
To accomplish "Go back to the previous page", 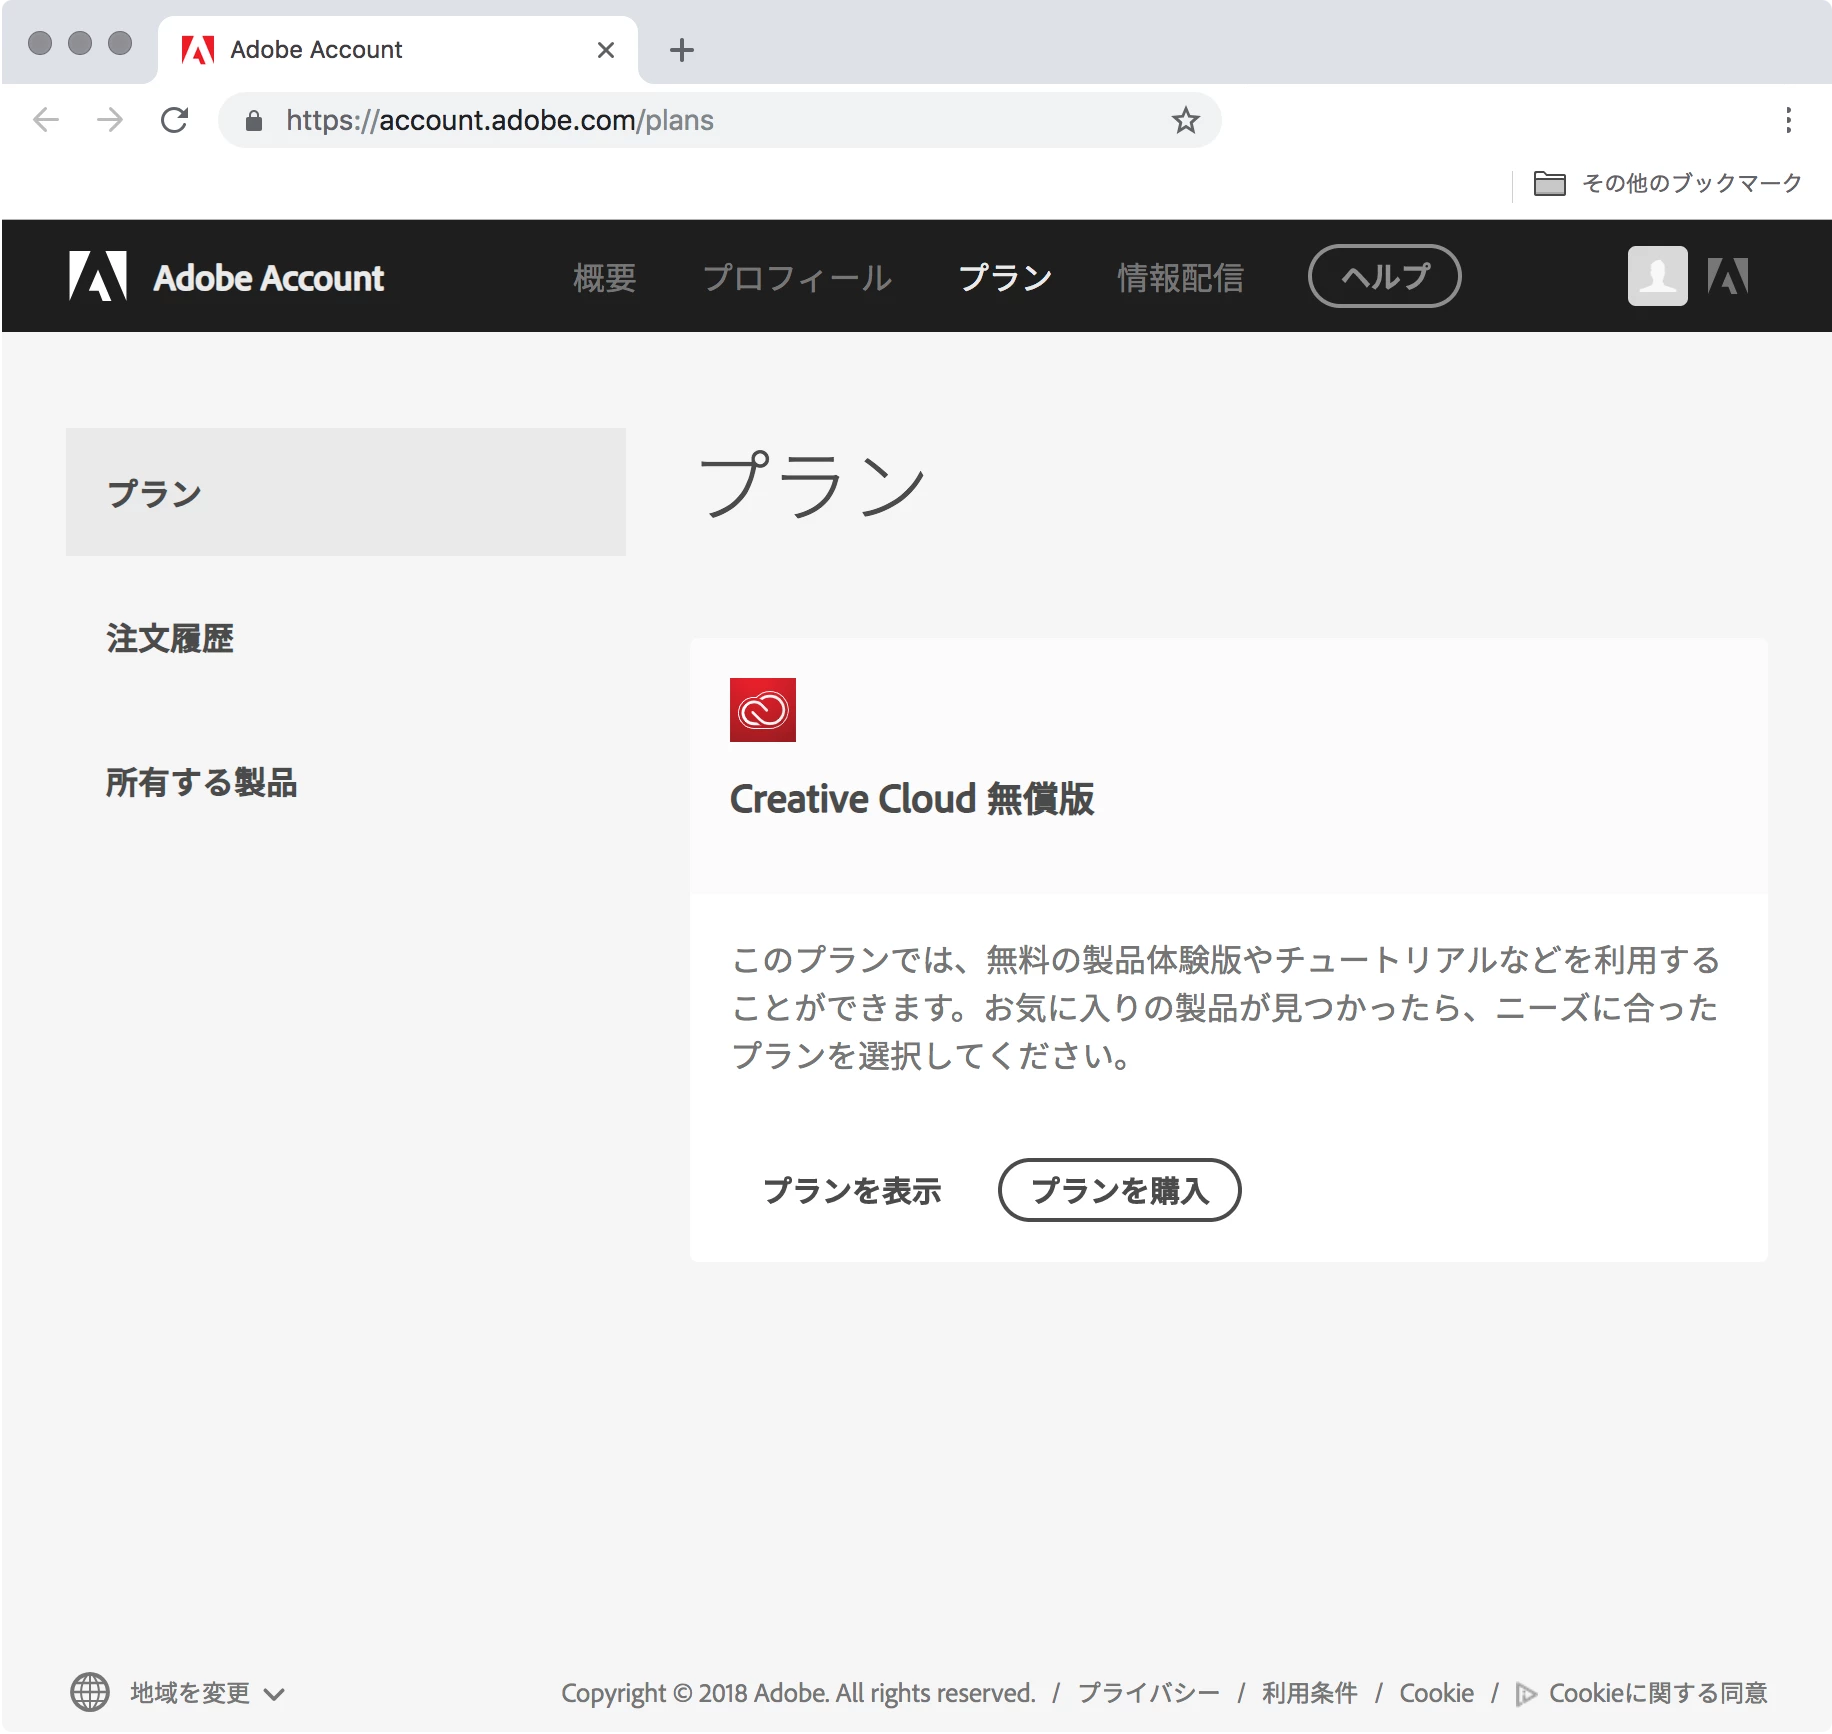I will point(46,120).
